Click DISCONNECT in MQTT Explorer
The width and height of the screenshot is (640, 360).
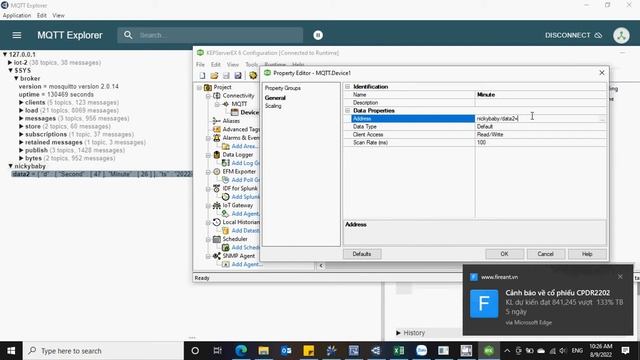(573, 35)
